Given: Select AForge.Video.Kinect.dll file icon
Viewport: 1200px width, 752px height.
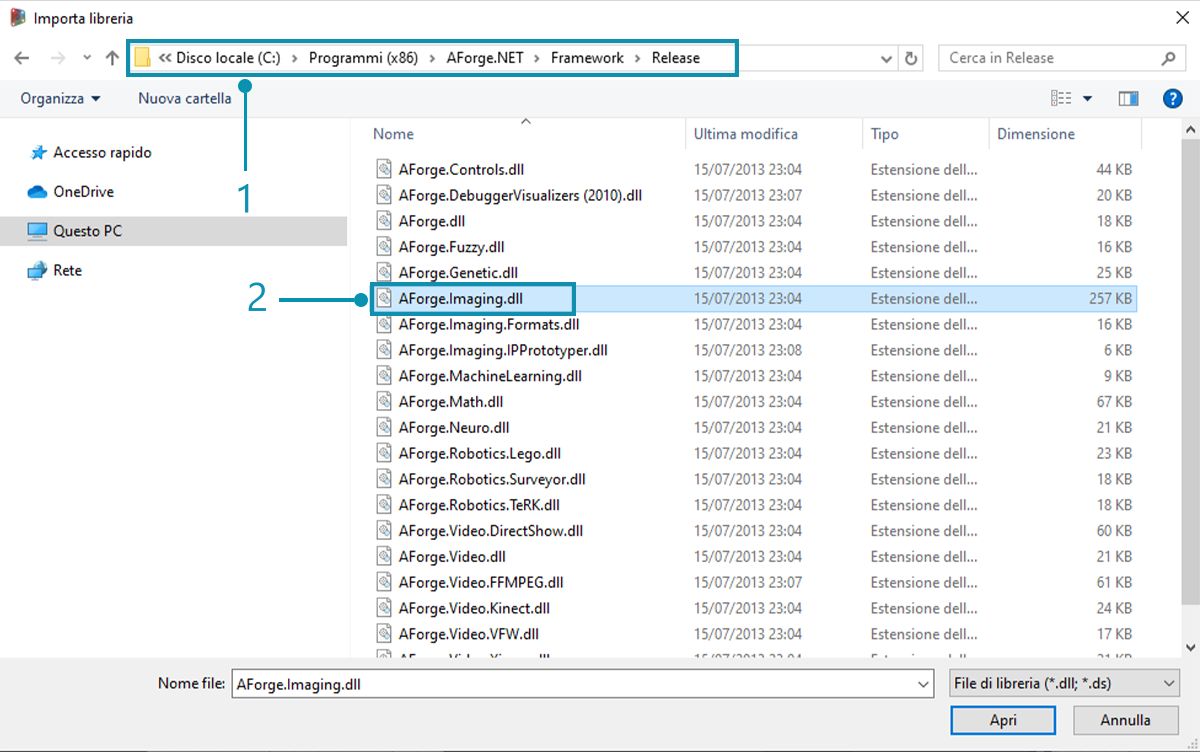Looking at the screenshot, I should pos(385,608).
